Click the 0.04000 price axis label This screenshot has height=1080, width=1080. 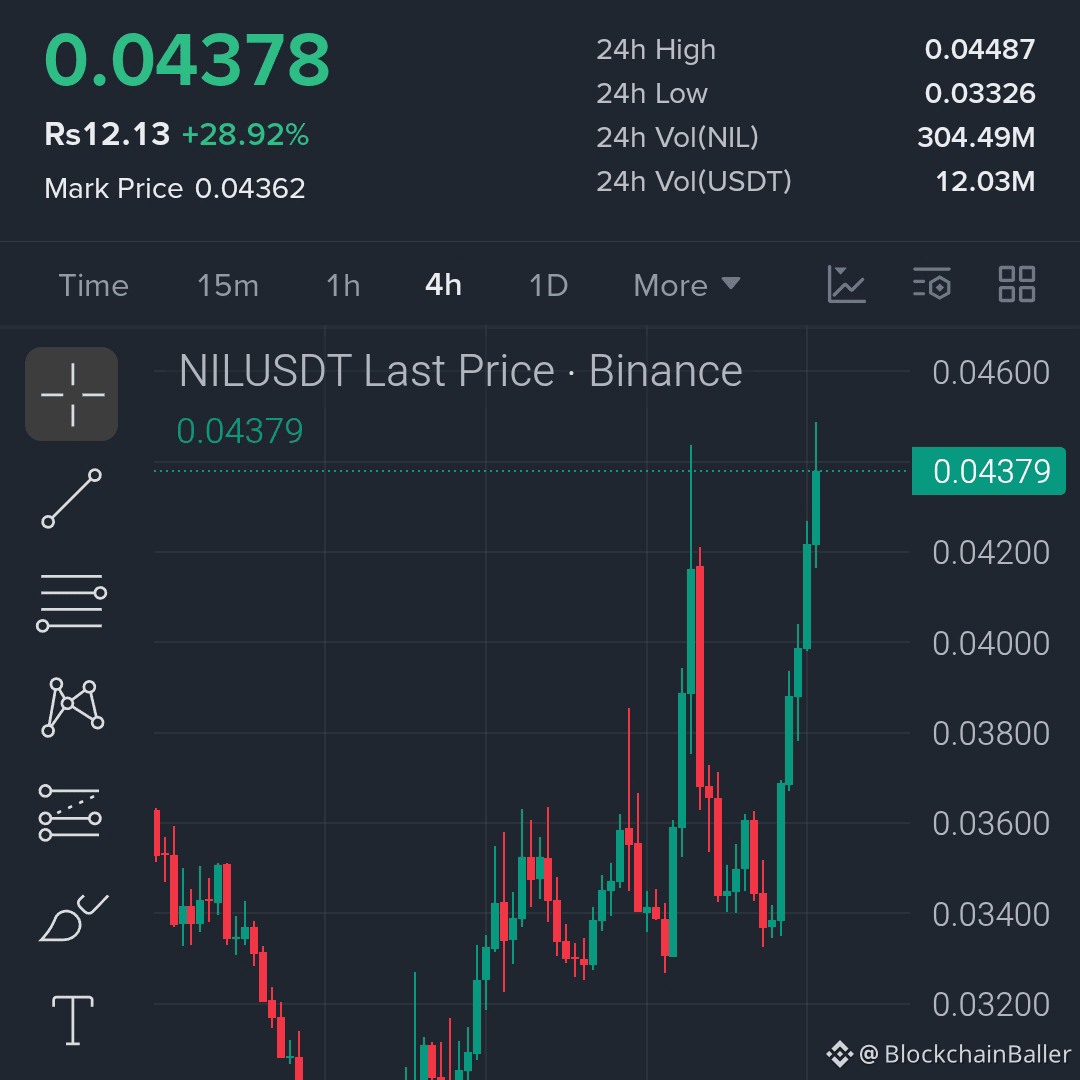[990, 643]
